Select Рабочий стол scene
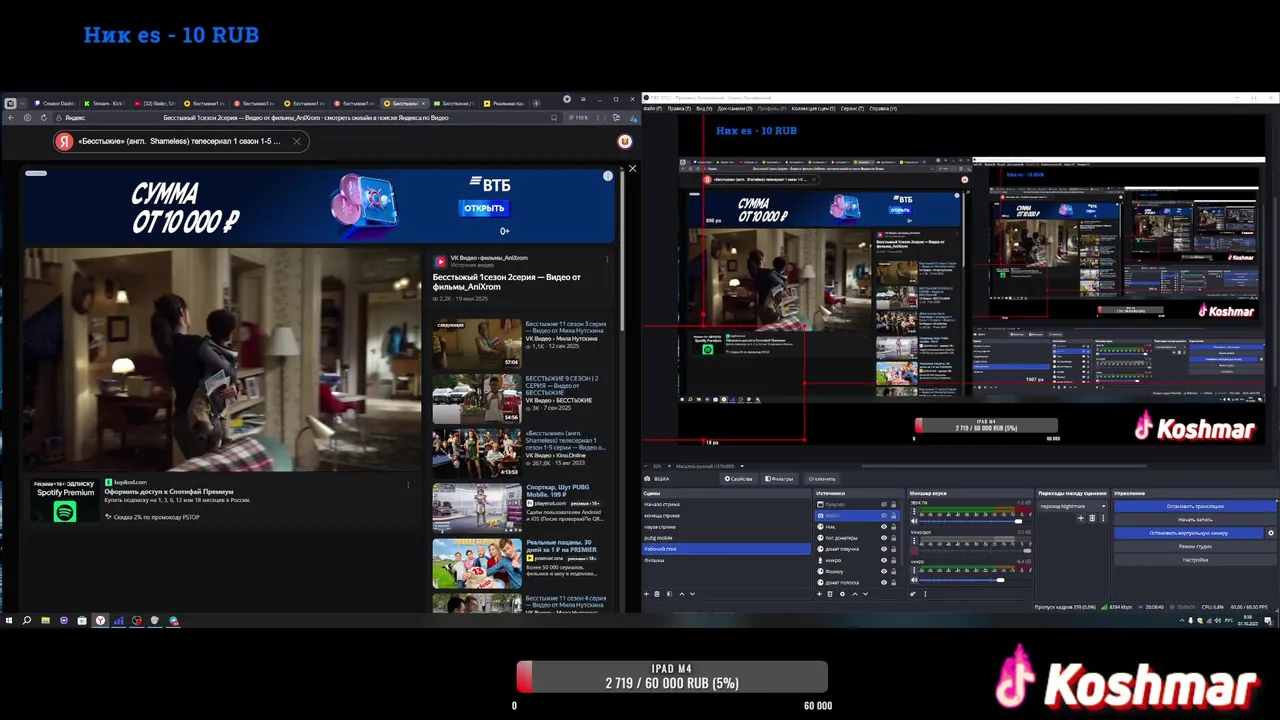Screen dimensions: 1280x720 click(726, 549)
